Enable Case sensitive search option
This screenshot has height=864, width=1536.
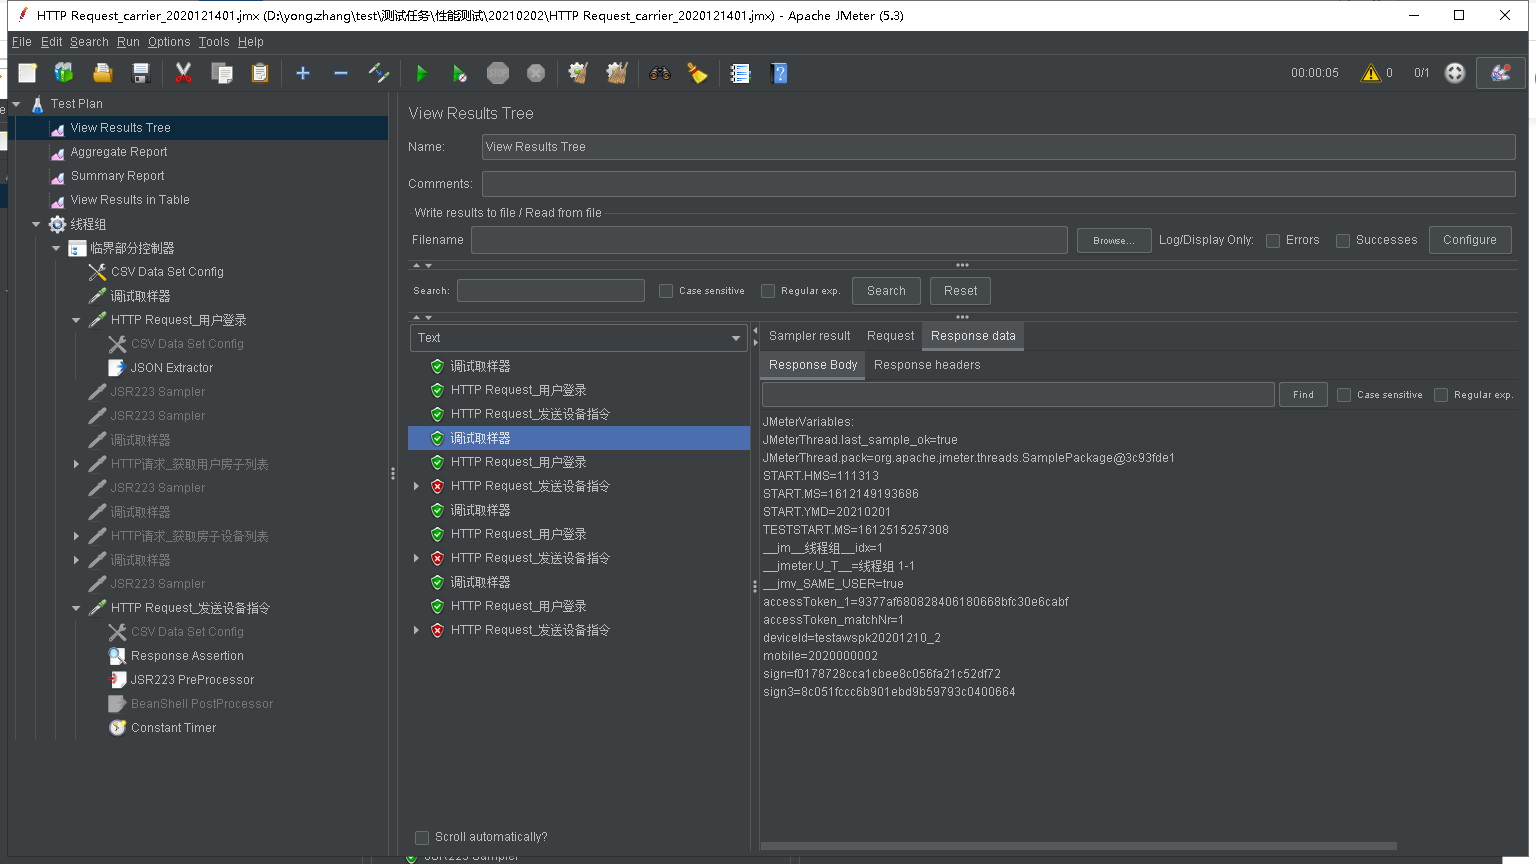point(666,290)
